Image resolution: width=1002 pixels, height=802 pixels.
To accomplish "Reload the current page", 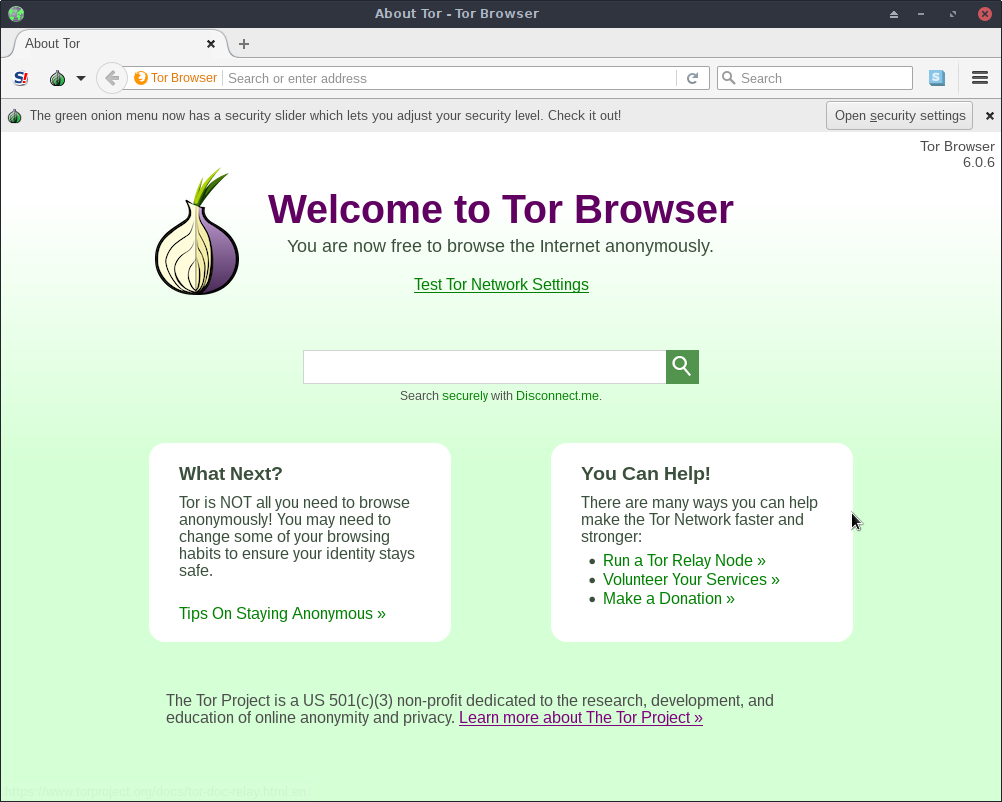I will [692, 78].
